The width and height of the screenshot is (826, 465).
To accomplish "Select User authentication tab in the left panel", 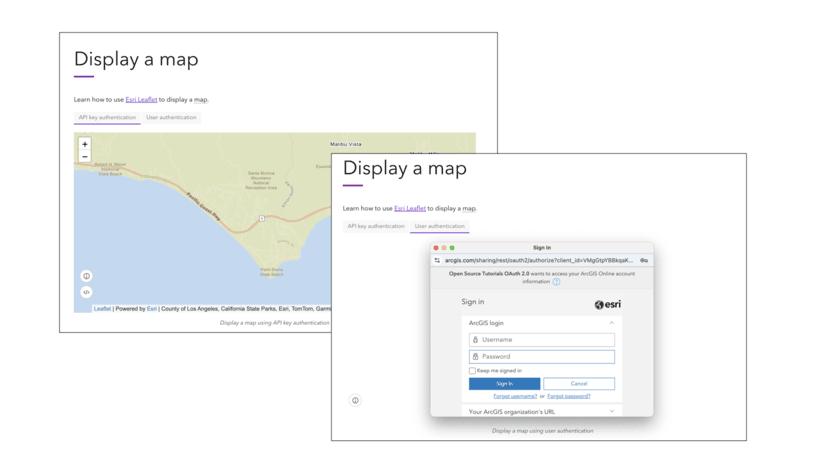I will (171, 117).
